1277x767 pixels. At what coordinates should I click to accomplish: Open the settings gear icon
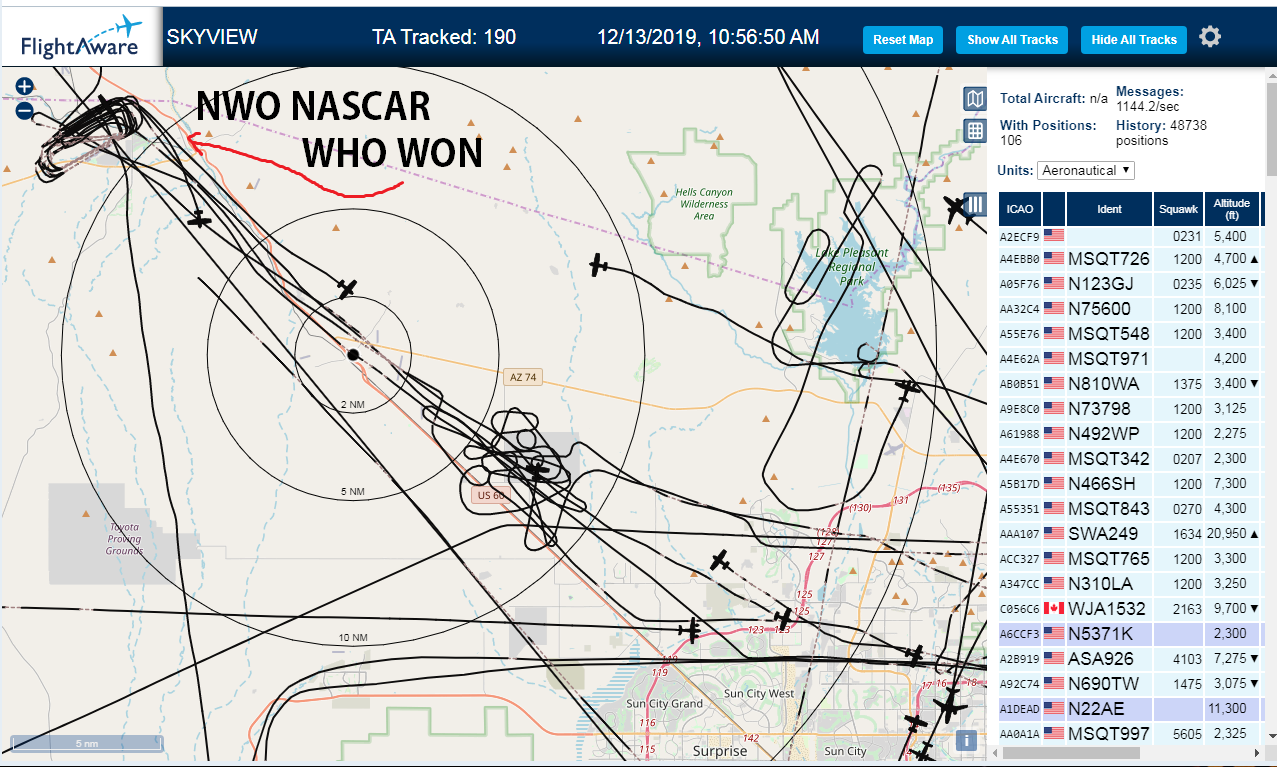pos(1210,38)
